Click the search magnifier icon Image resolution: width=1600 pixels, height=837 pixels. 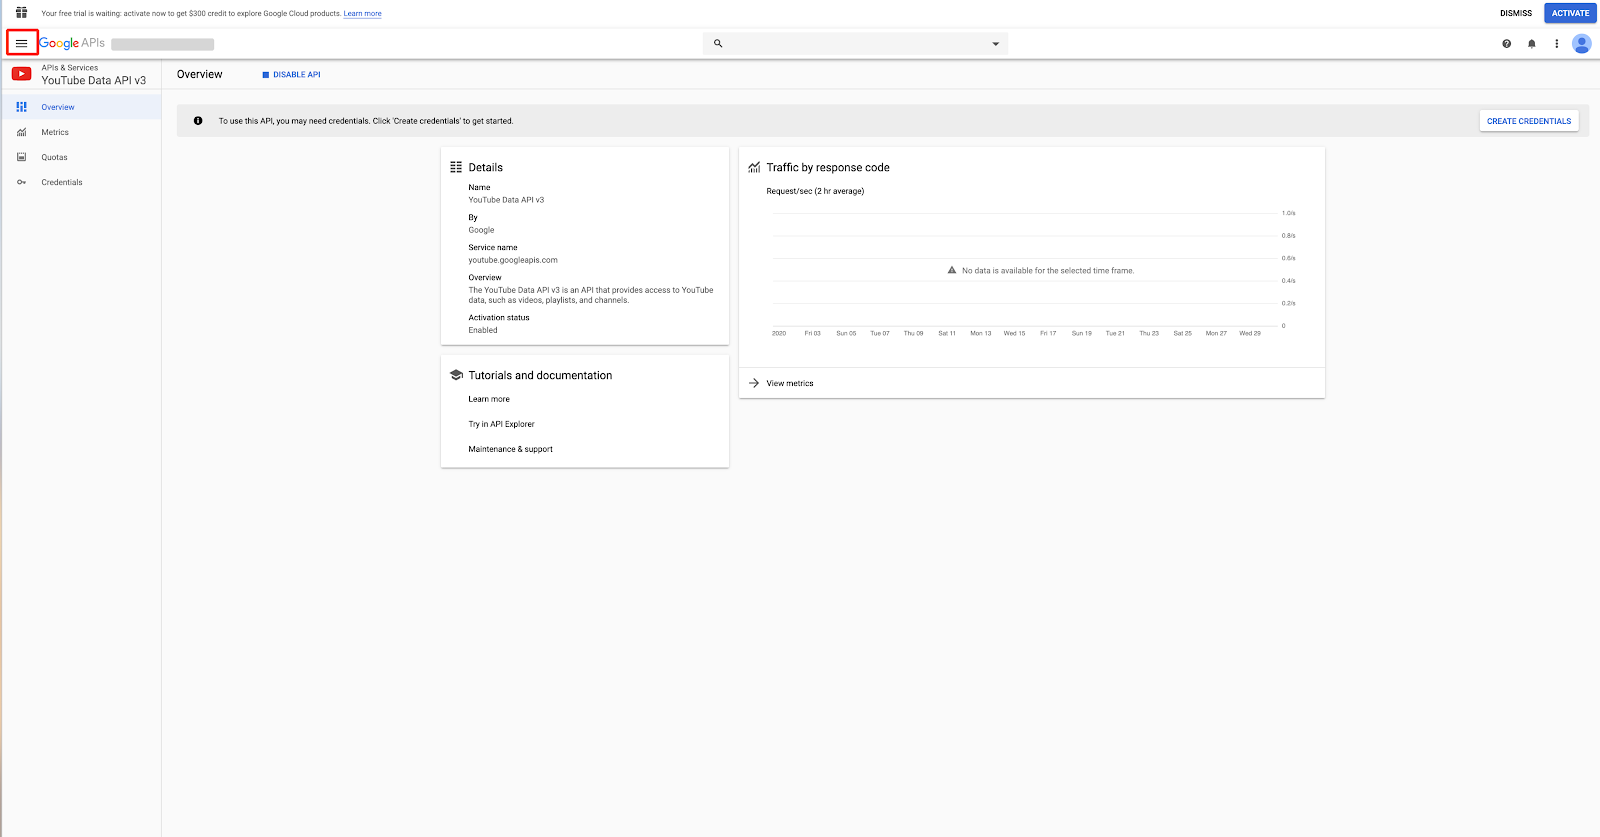pyautogui.click(x=718, y=43)
